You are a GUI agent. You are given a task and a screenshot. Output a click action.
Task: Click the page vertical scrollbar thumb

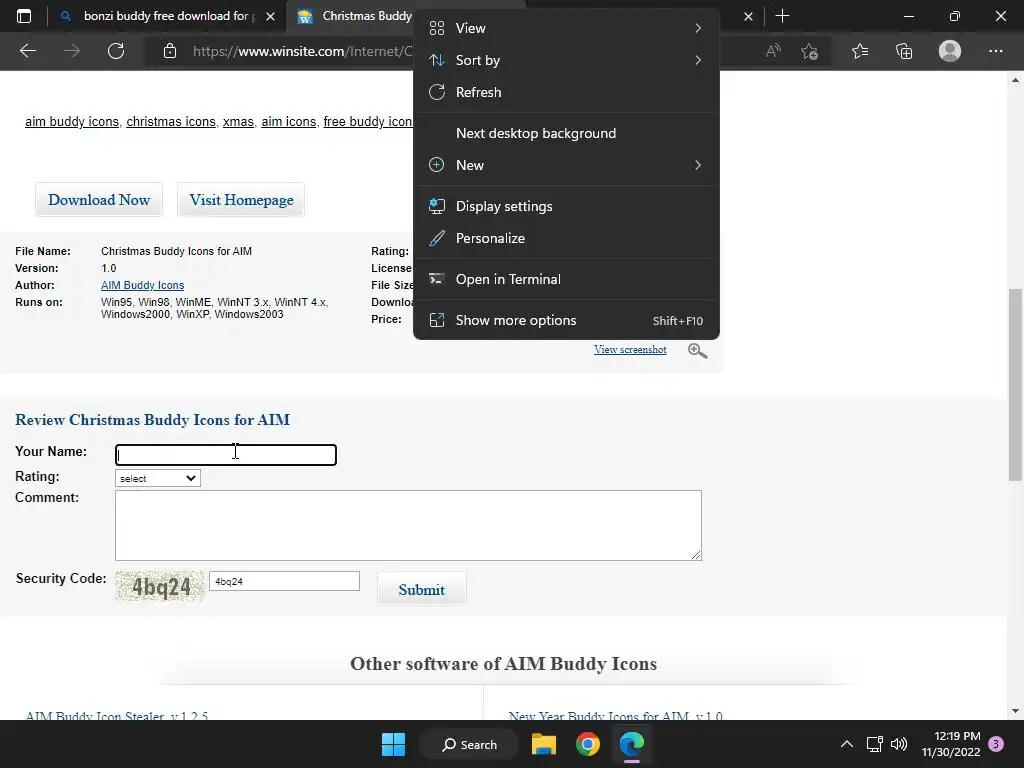point(1015,385)
